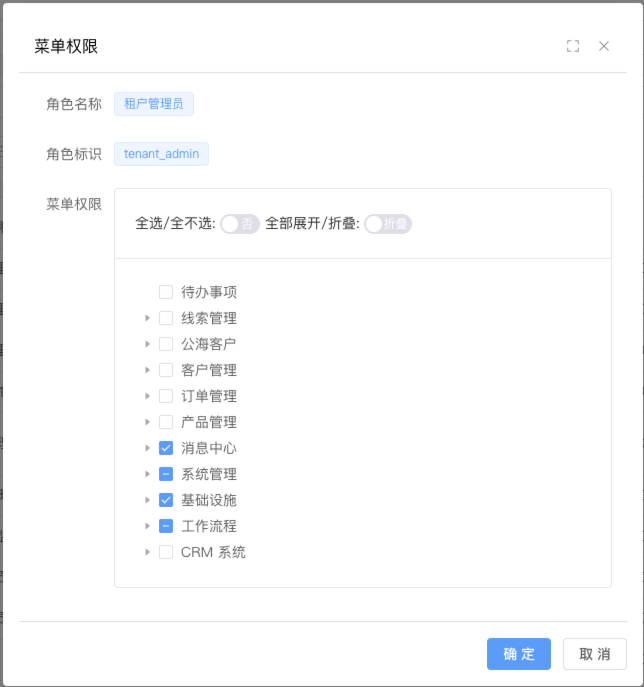Expand the CRM 系统 tree node arrow
644x687 pixels.
(147, 552)
